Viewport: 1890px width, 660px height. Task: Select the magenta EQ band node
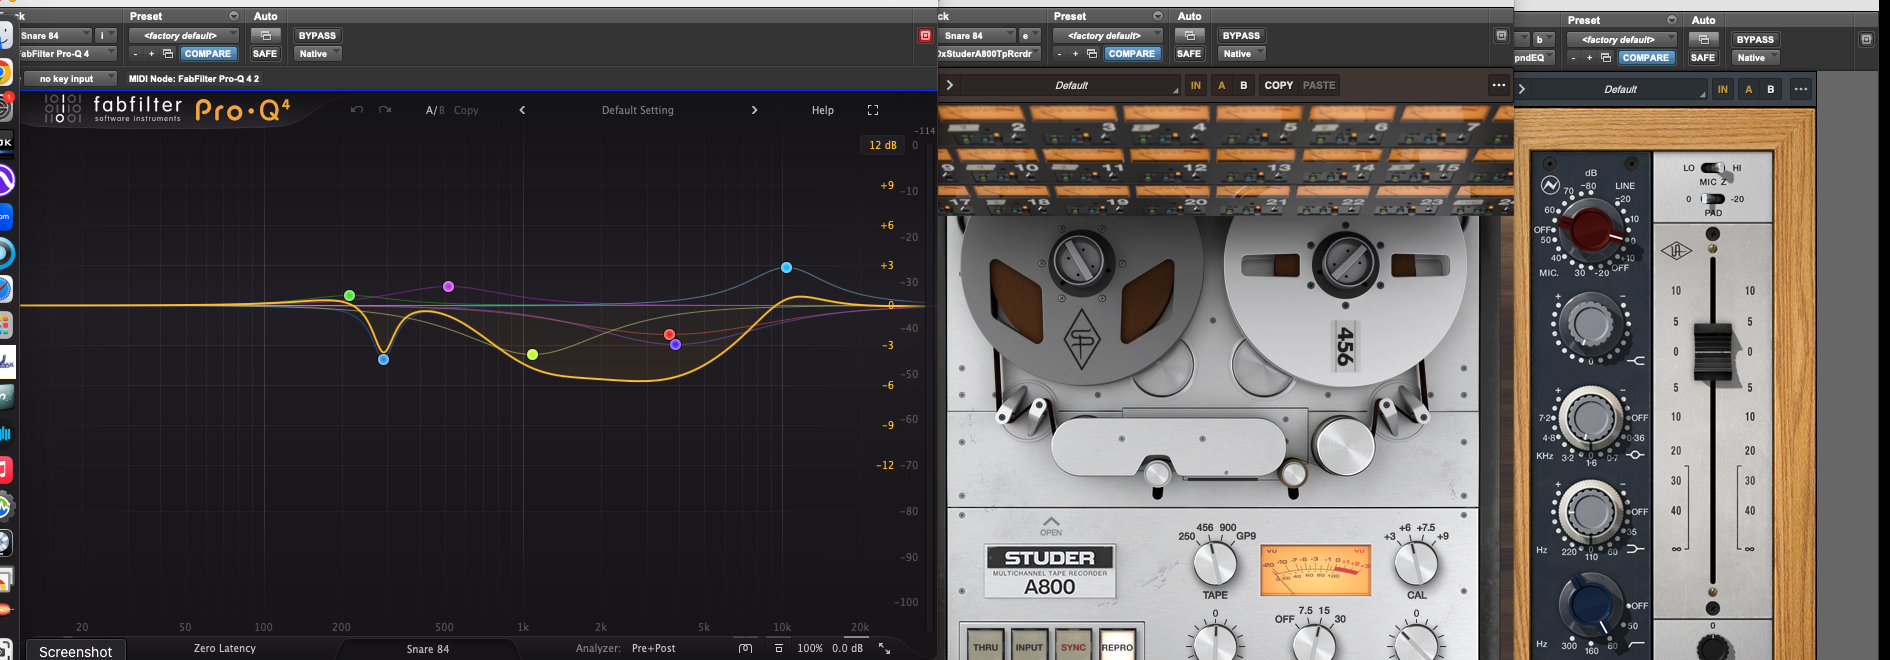[x=448, y=286]
